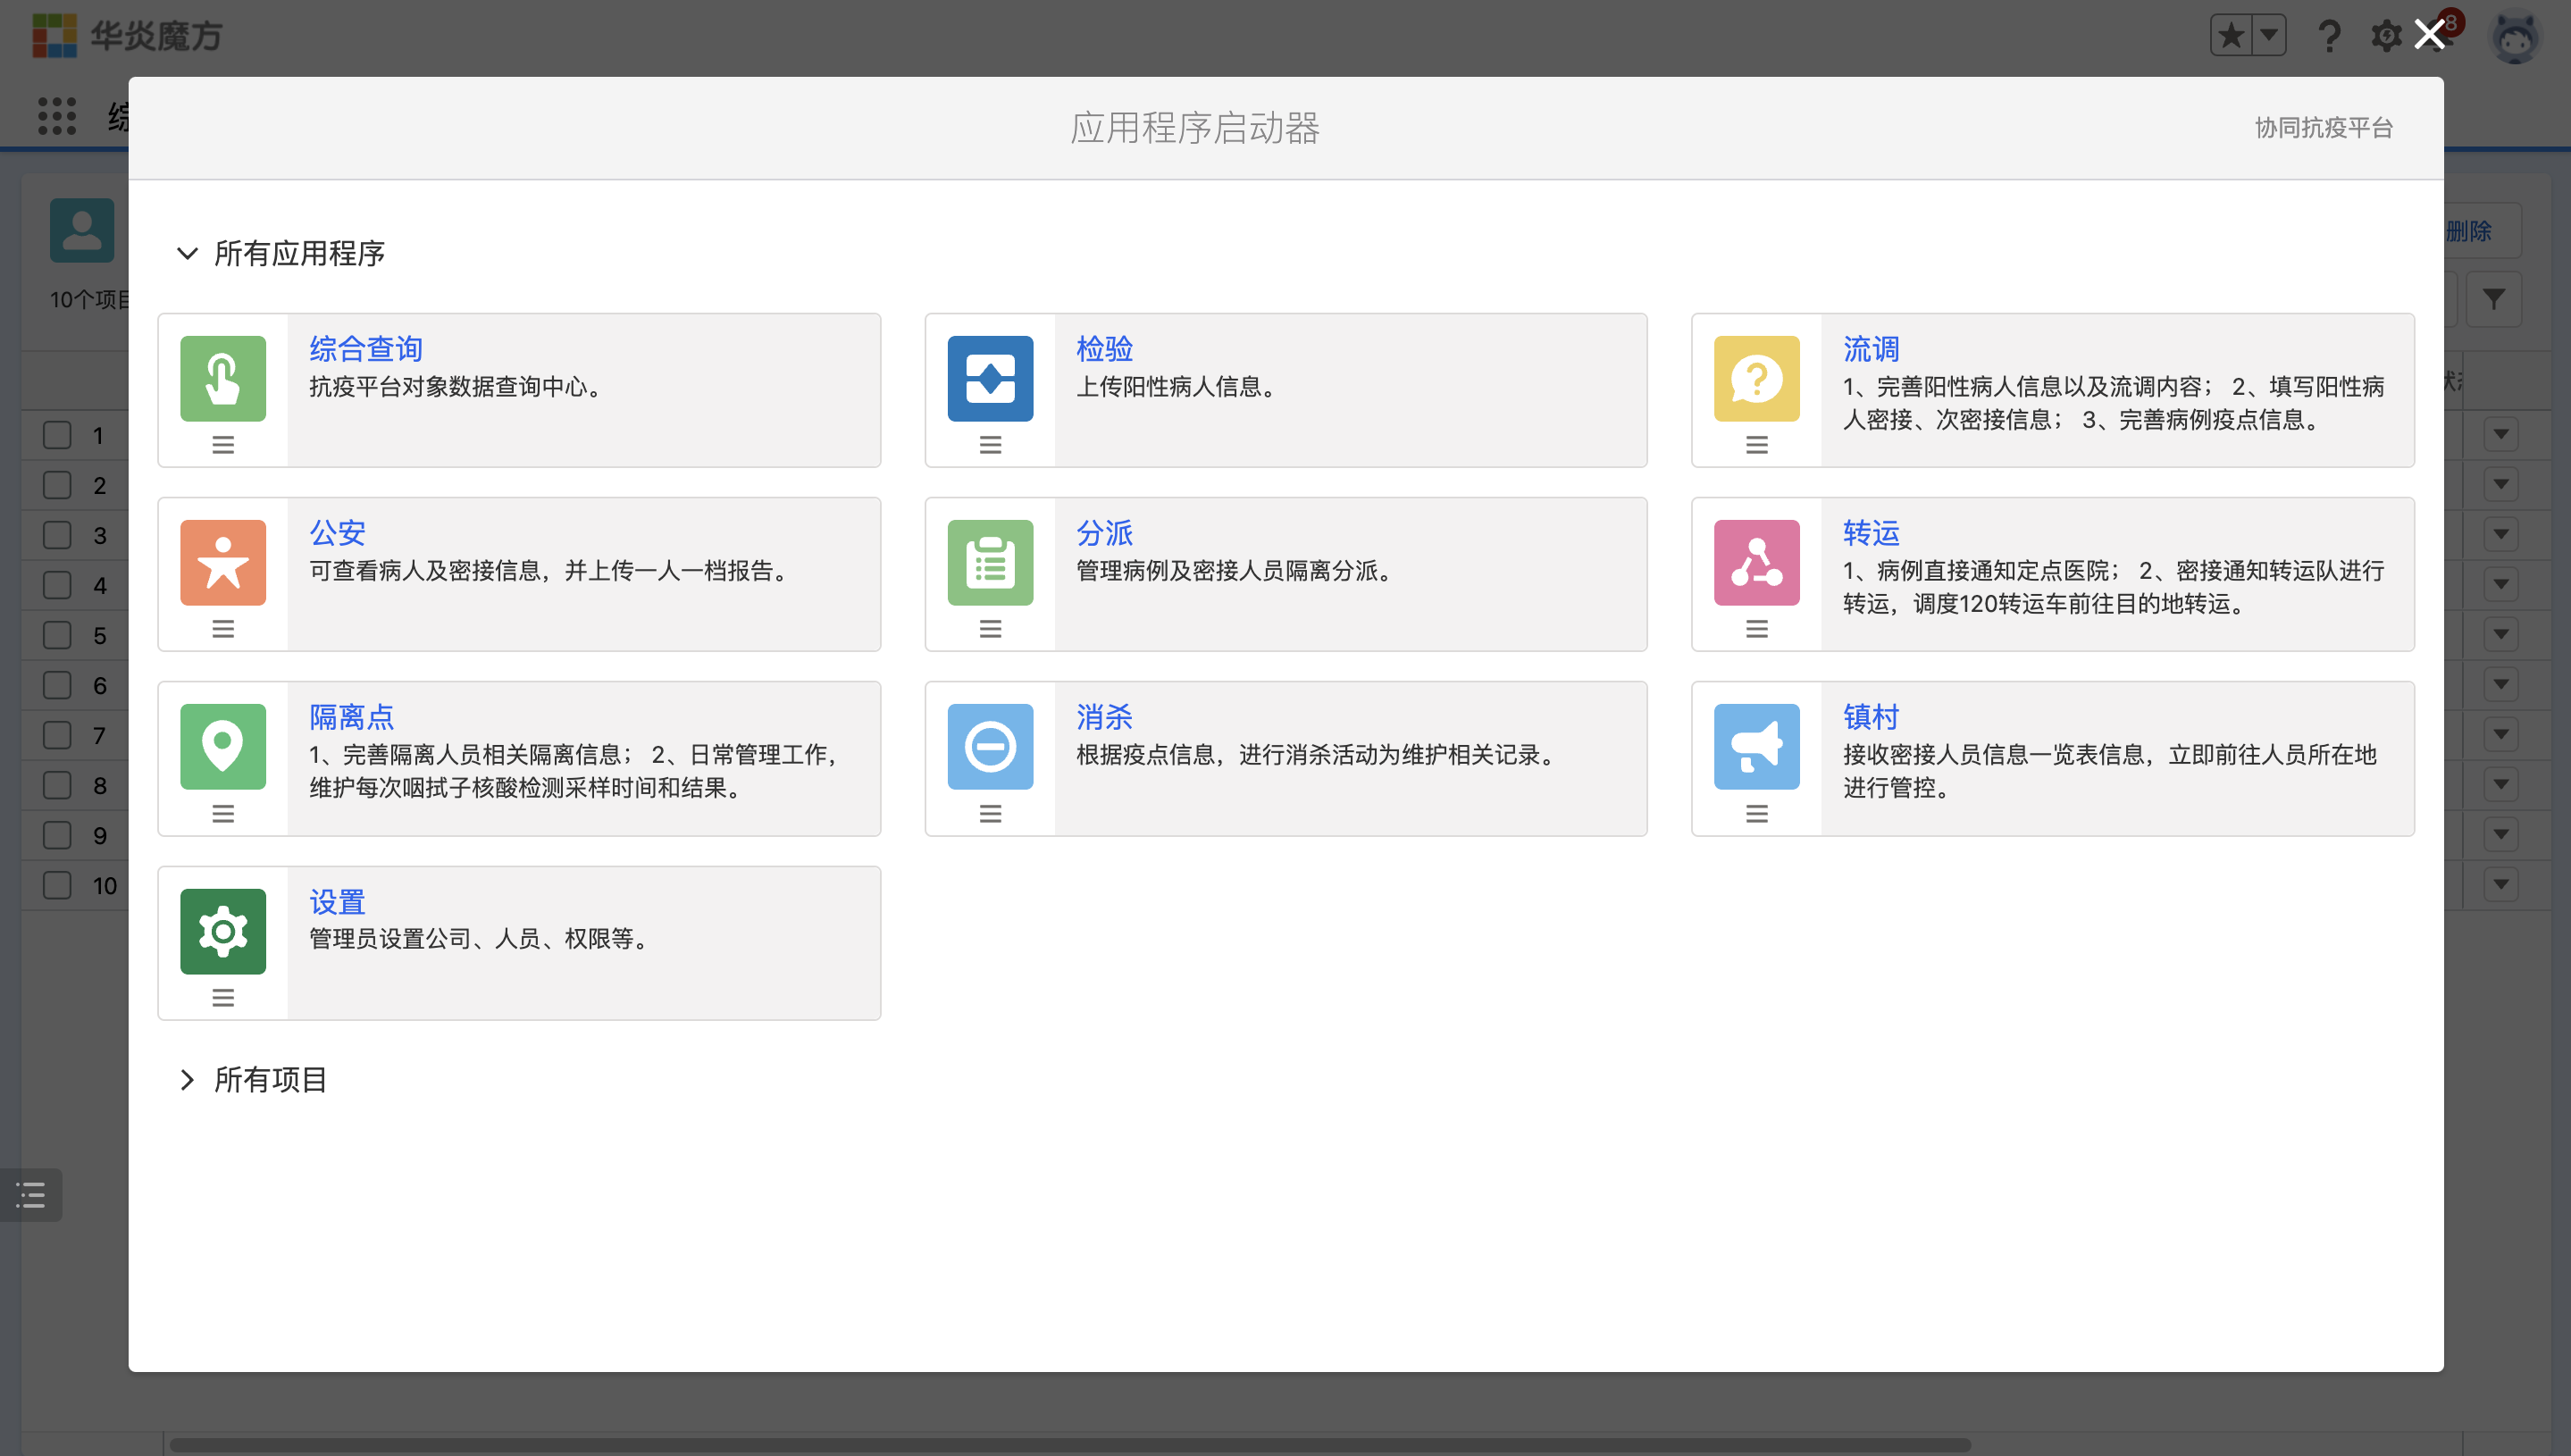Viewport: 2571px width, 1456px height.
Task: Click the drag handle under 隔离点
Action: click(x=223, y=814)
